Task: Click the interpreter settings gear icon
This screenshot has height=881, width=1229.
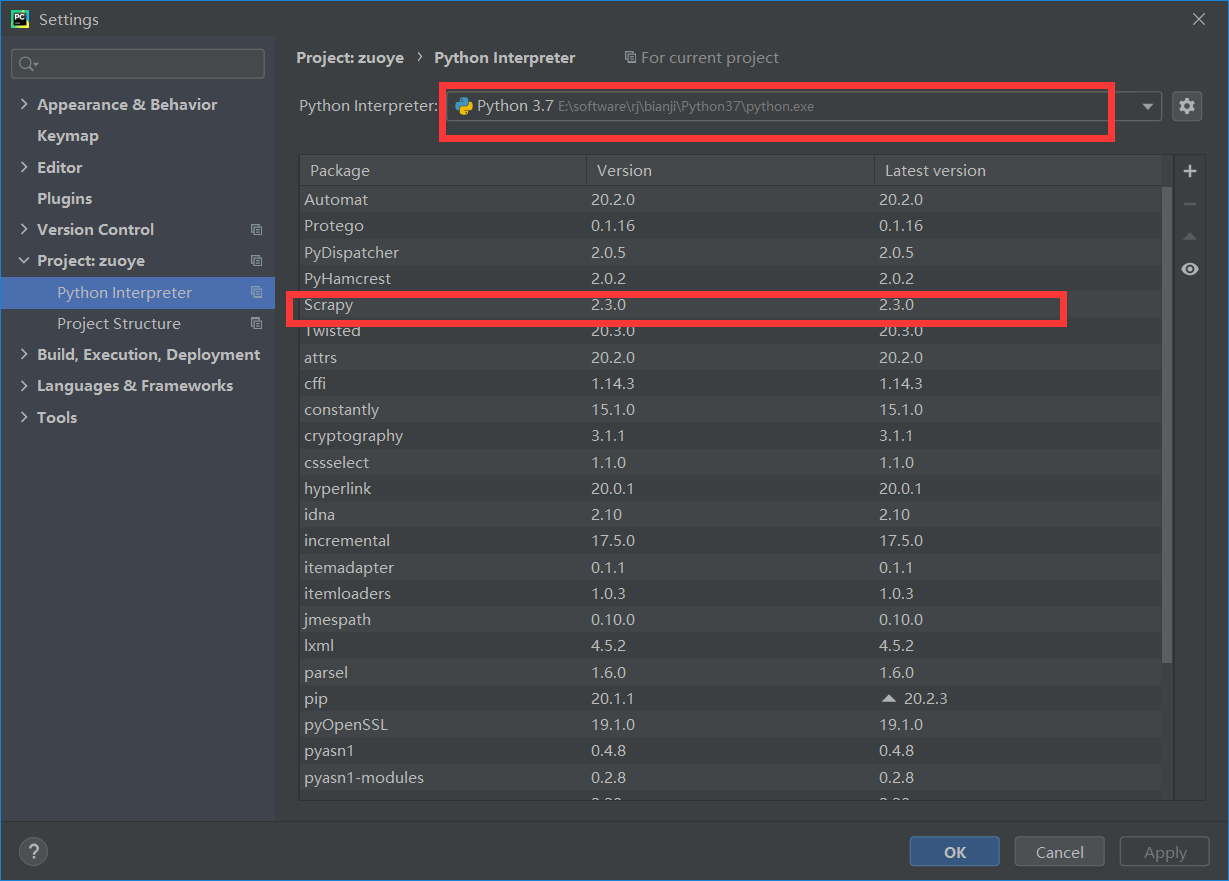Action: [x=1187, y=106]
